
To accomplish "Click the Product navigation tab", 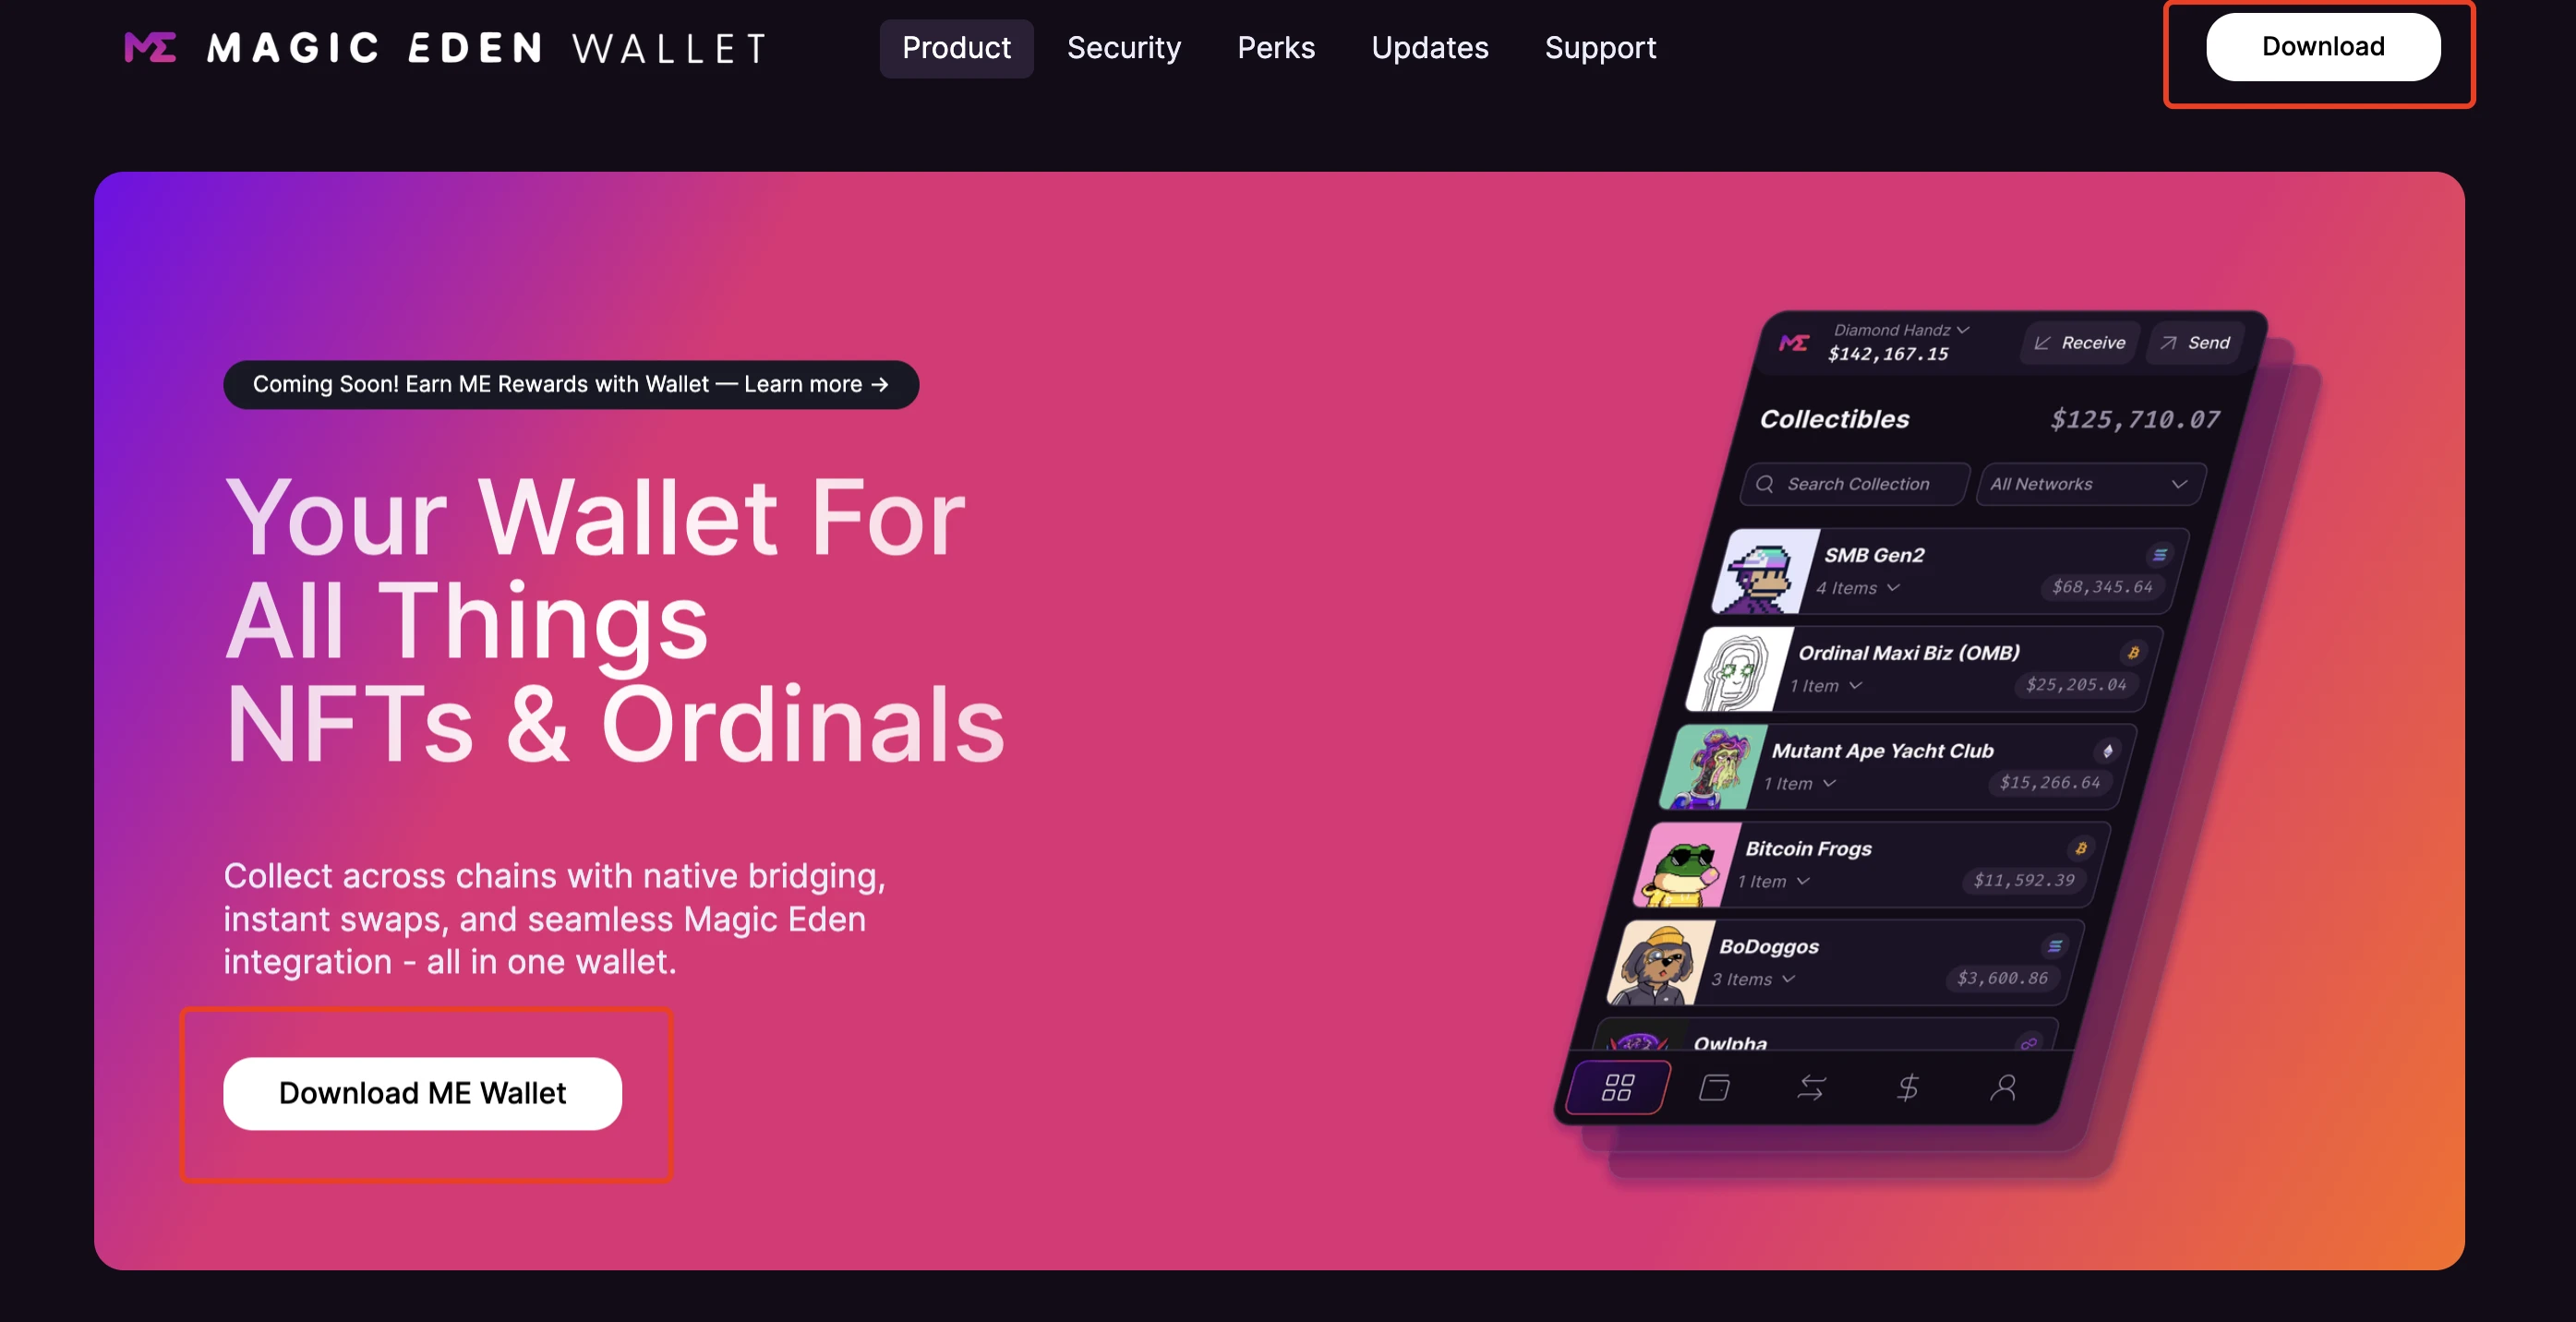I will tap(954, 47).
